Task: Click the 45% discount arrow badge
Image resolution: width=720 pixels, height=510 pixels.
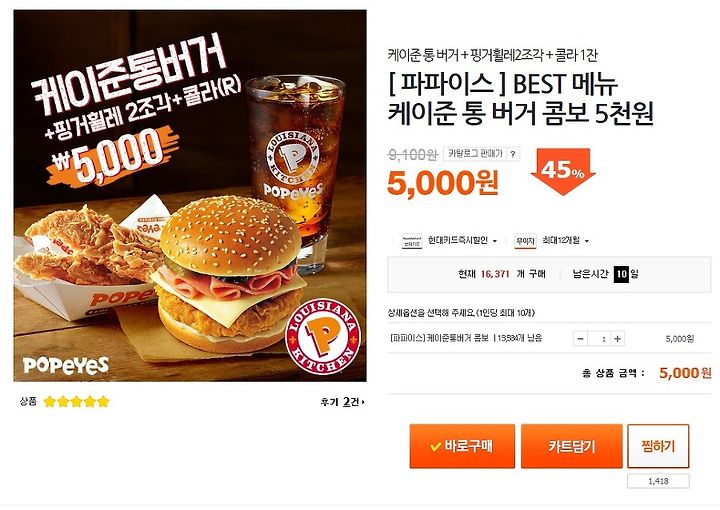Action: click(x=563, y=172)
